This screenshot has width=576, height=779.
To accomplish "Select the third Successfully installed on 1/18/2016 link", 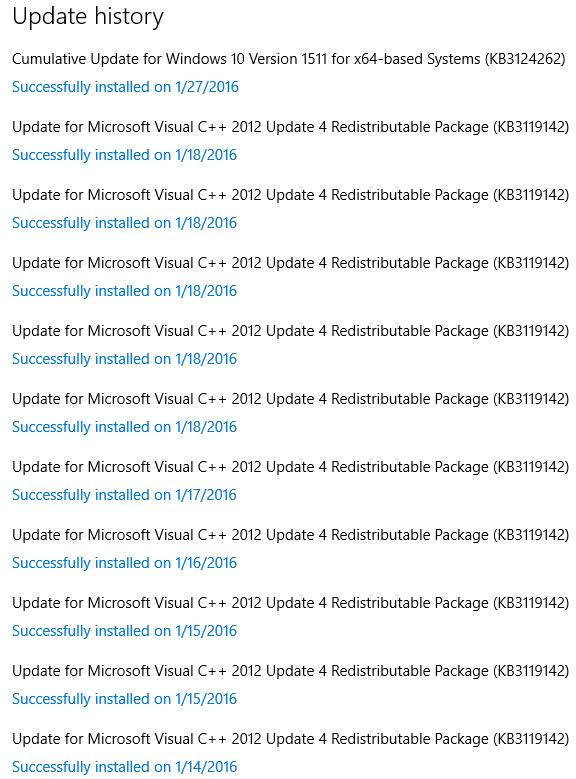I will tap(124, 291).
